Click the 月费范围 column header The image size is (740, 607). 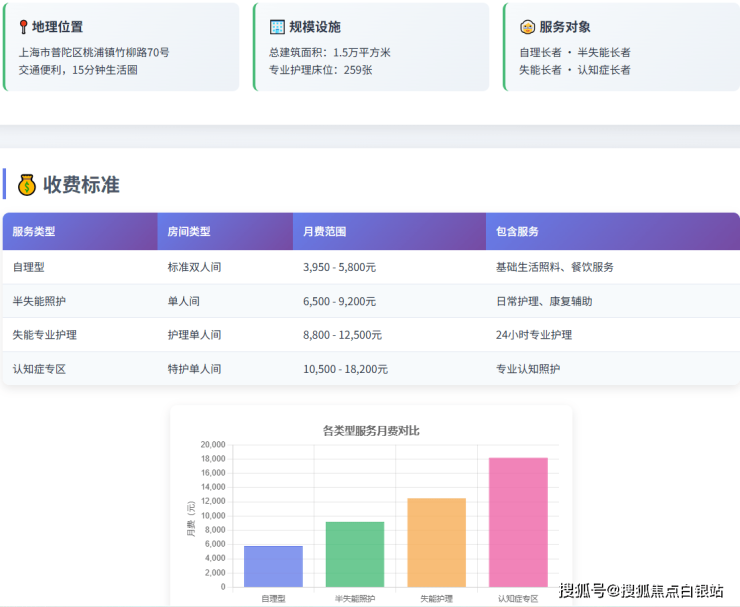coord(324,231)
